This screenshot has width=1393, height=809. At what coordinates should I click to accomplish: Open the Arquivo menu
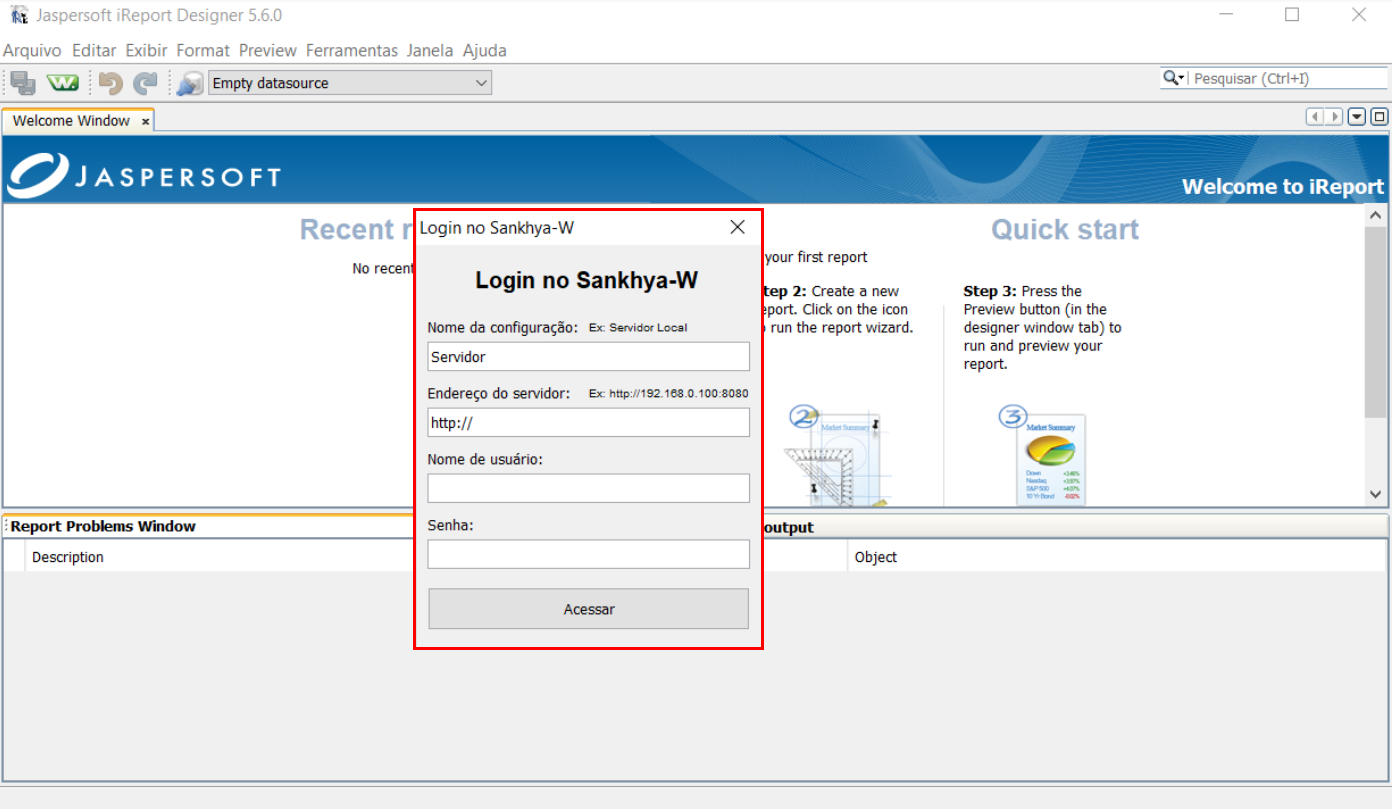[x=32, y=50]
